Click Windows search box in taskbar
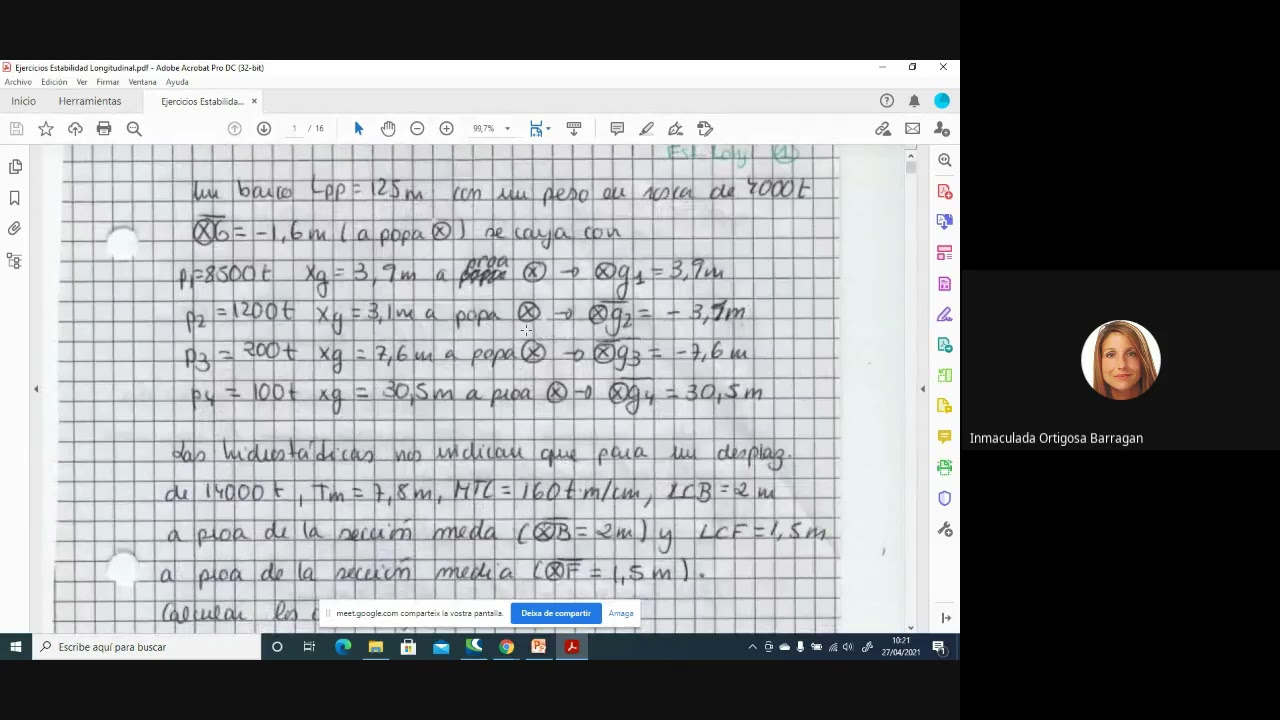This screenshot has height=720, width=1280. (x=147, y=647)
